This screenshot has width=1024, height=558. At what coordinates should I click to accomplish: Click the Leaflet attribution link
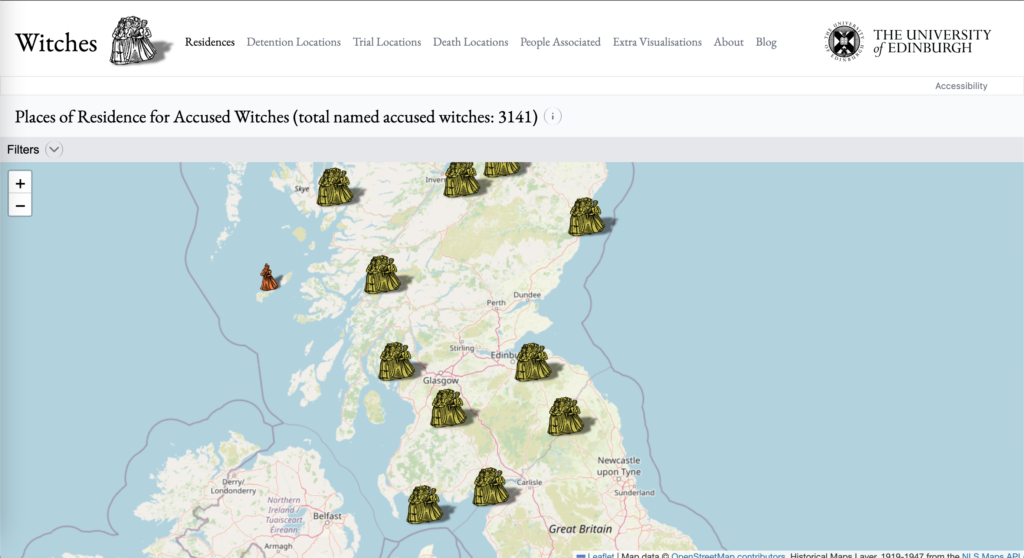pyautogui.click(x=601, y=555)
